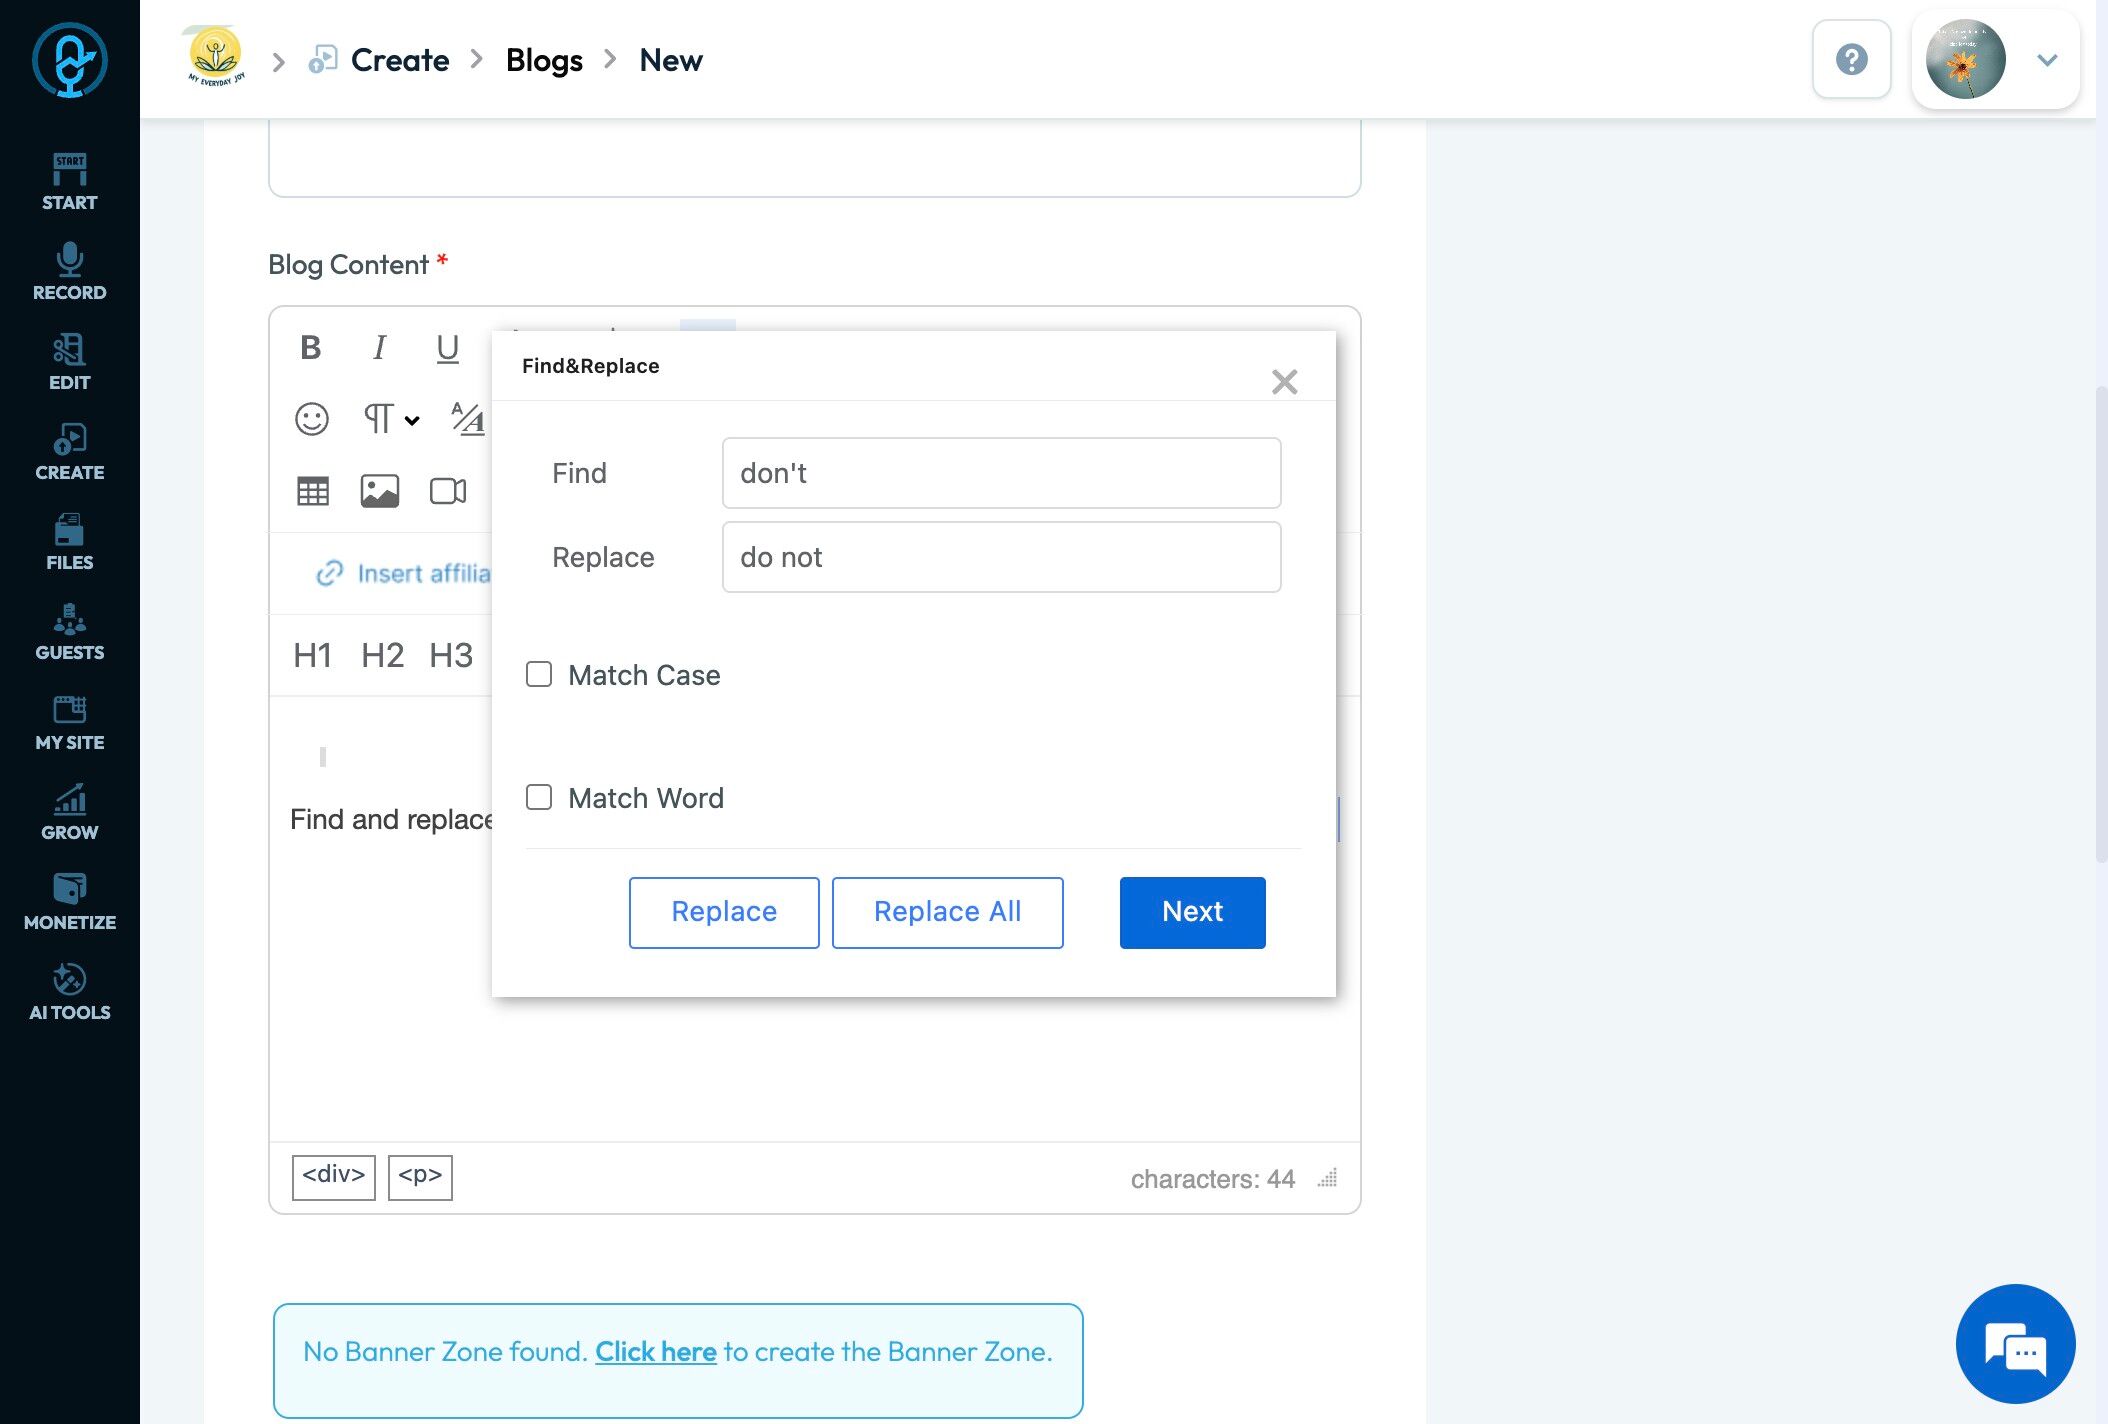Screen dimensions: 2108x1424
Task: Enable the Match Case checkbox
Action: (x=539, y=675)
